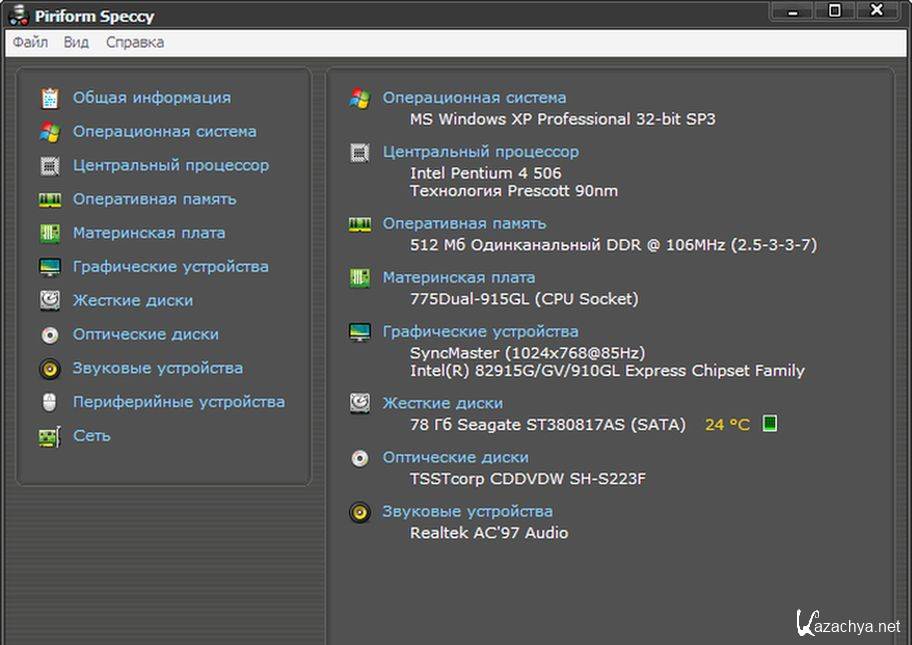Viewport: 912px width, 645px height.
Task: Select Оптические диски in the sidebar
Action: [x=145, y=334]
